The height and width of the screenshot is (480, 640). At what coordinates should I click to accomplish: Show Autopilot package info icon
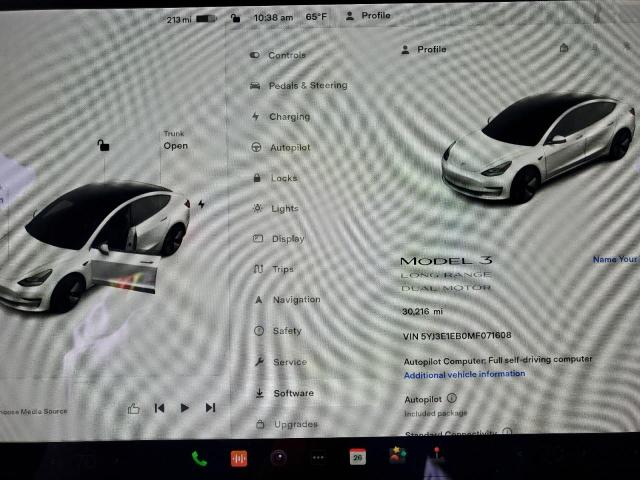pos(451,398)
